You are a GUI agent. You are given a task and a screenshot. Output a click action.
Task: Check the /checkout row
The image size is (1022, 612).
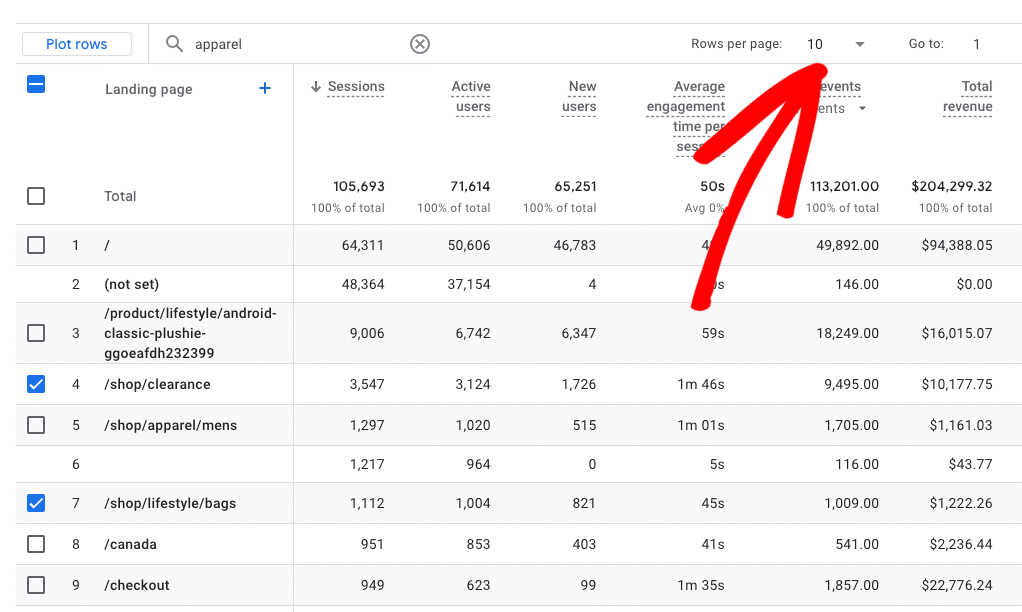click(36, 585)
